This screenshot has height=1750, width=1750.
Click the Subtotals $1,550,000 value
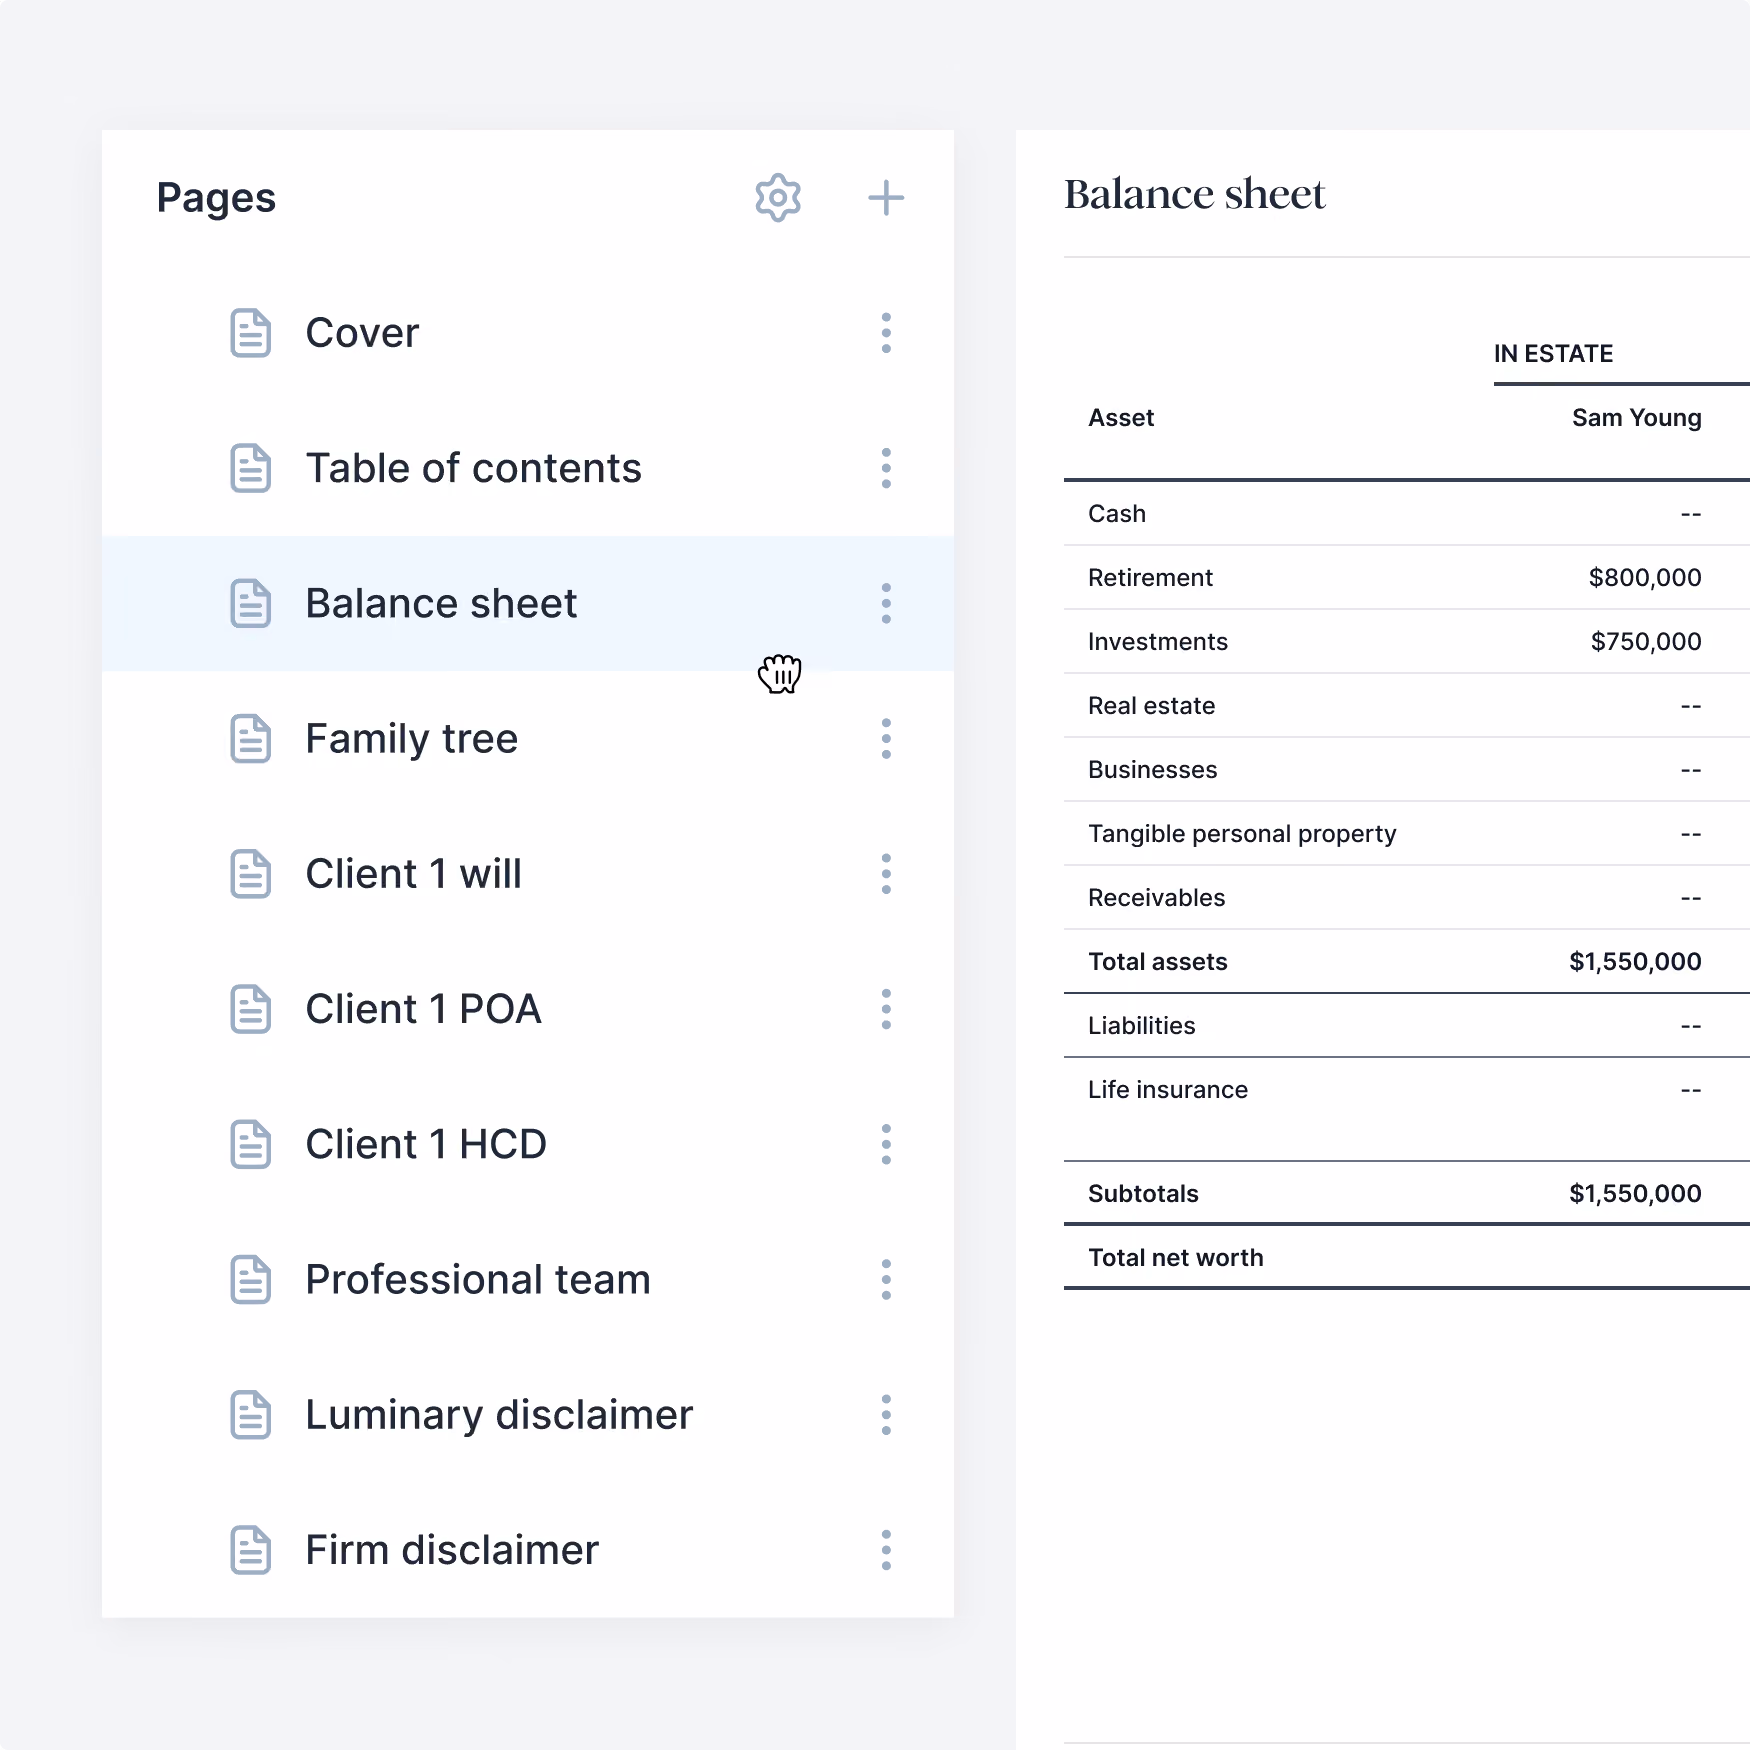pyautogui.click(x=1635, y=1194)
